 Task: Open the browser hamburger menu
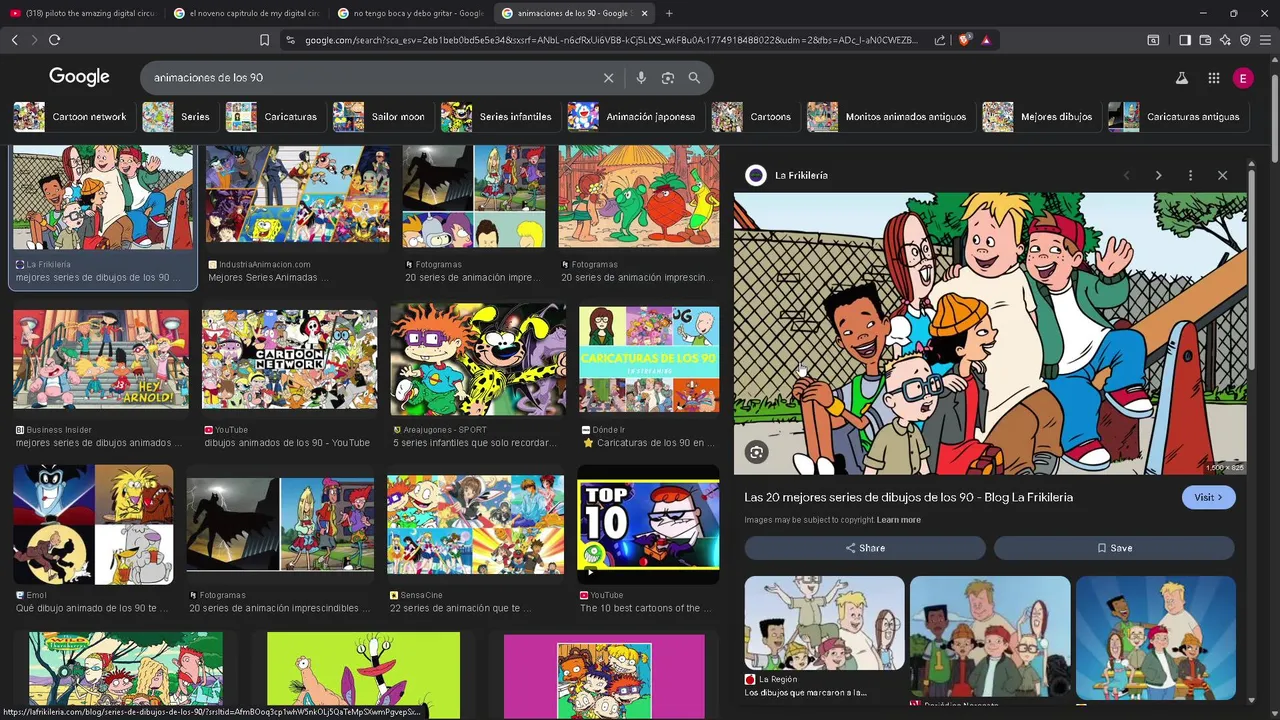1266,40
